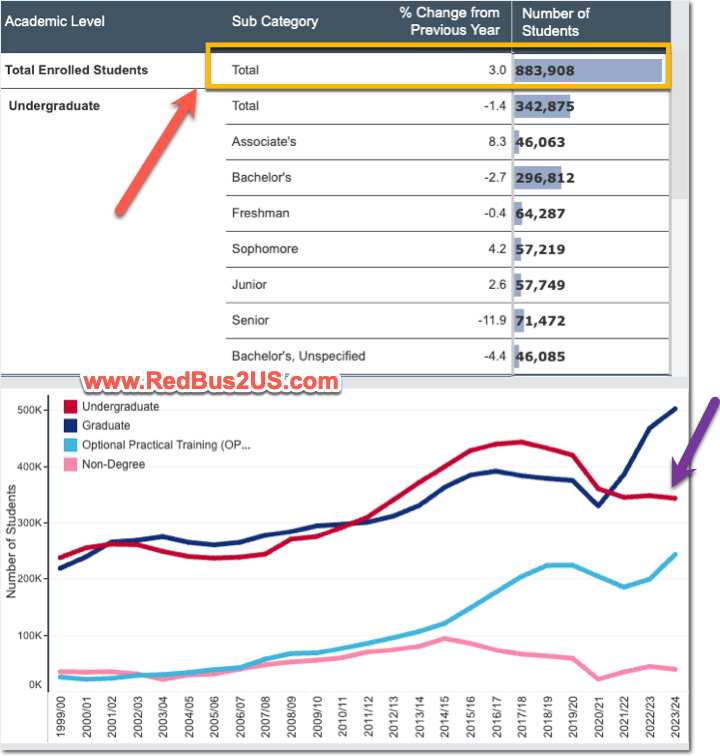This screenshot has width=720, height=756.
Task: Click the 883,908 total students bar
Action: (x=588, y=71)
